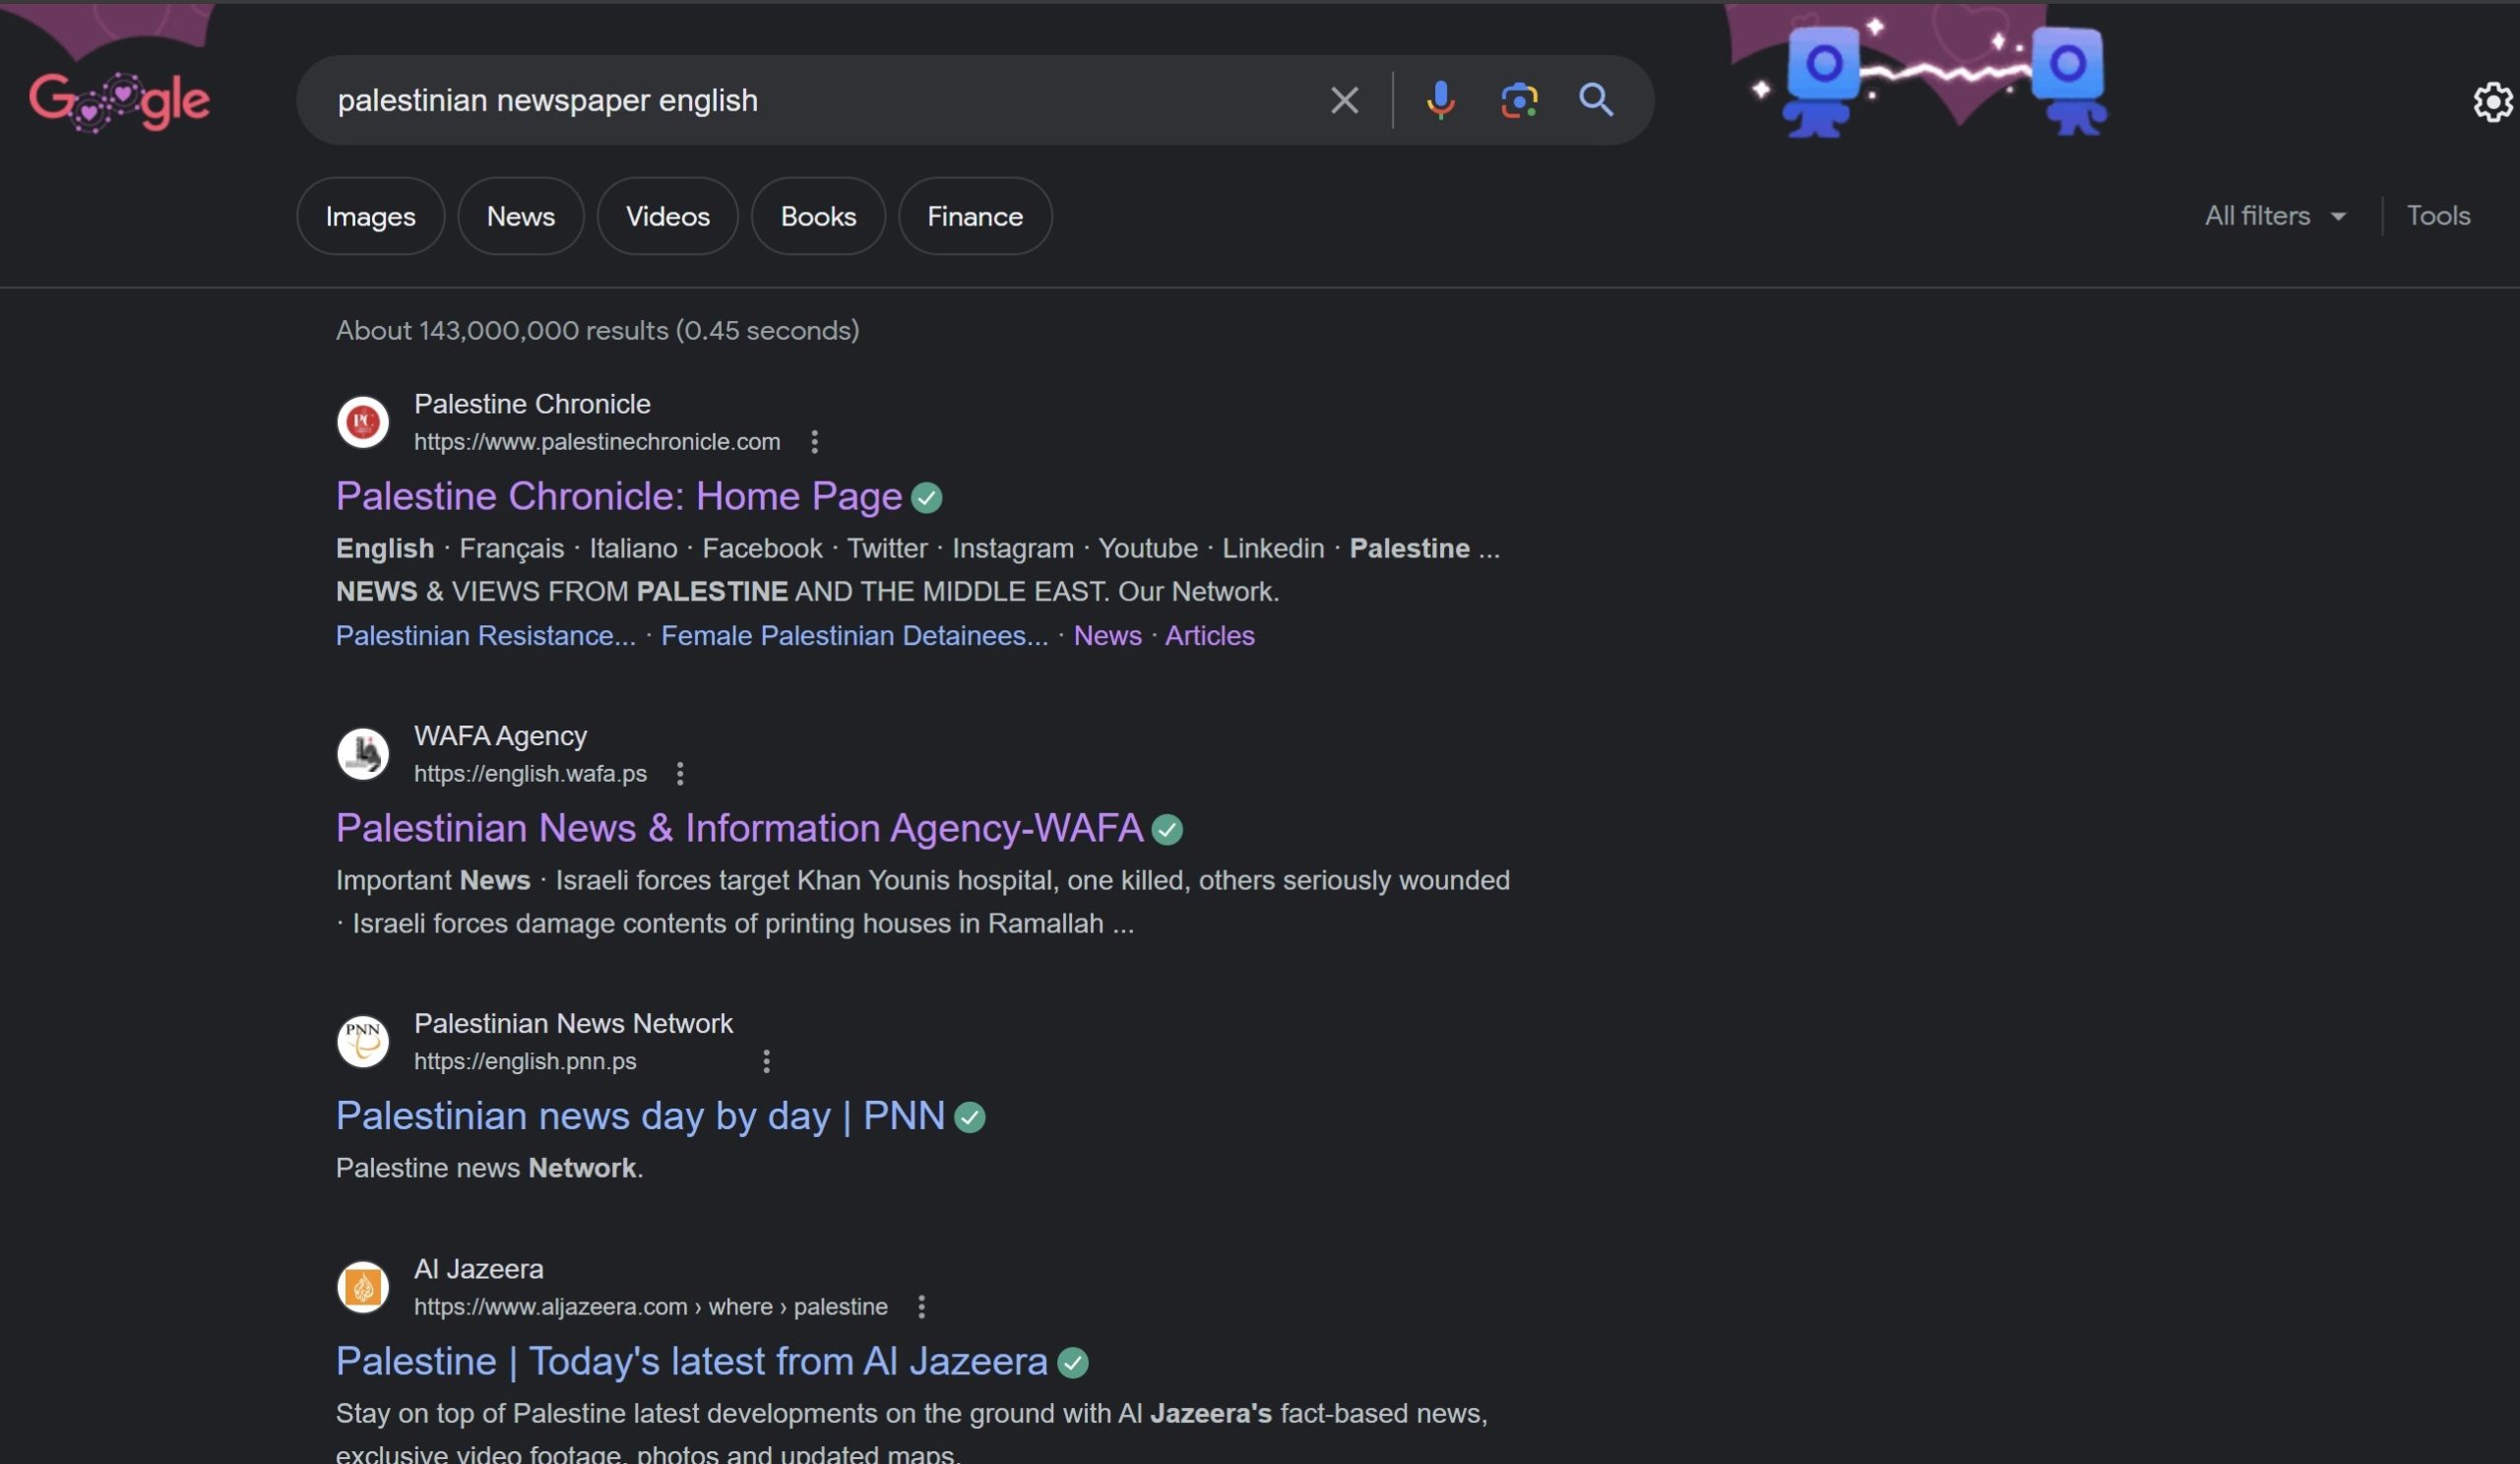Open the settings gear icon
This screenshot has height=1464, width=2520.
[x=2491, y=102]
